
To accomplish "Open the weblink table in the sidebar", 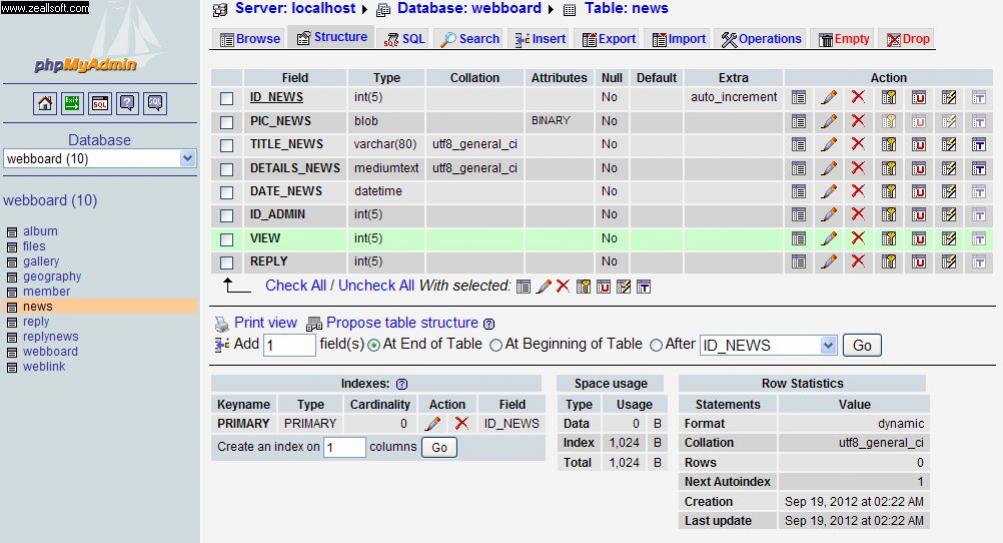I will [x=44, y=366].
